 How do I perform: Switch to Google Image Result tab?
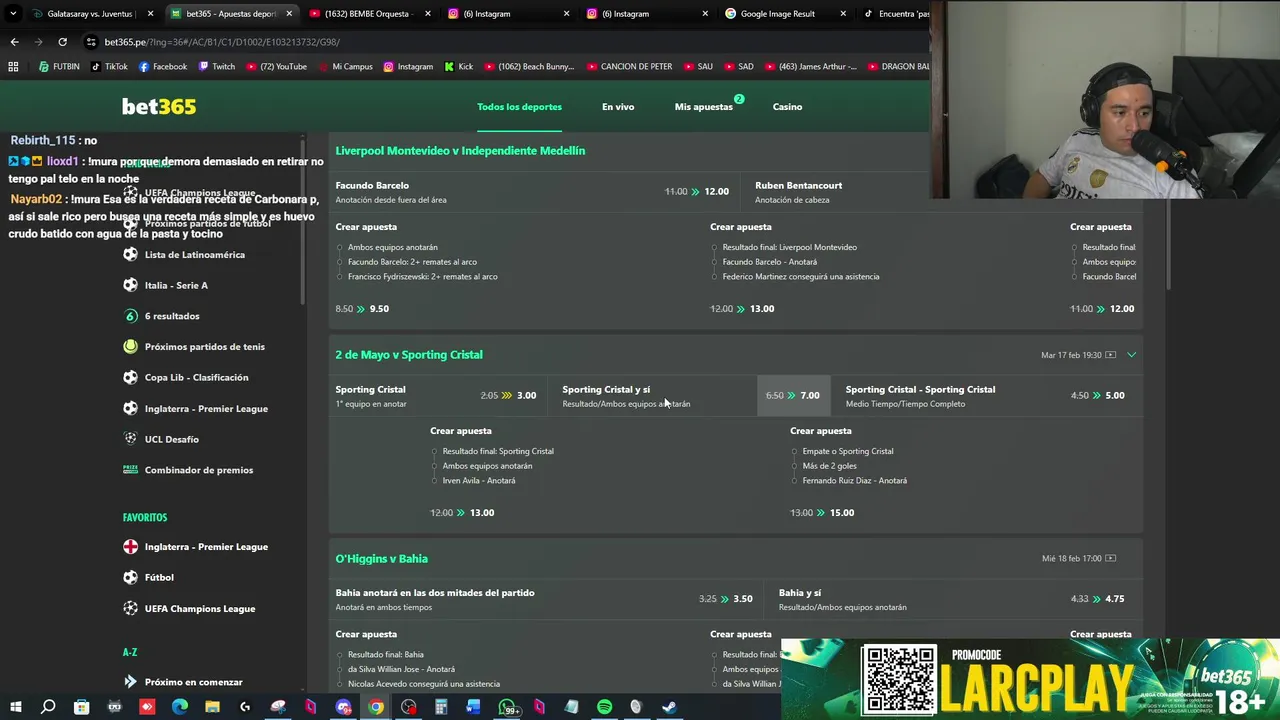click(x=786, y=14)
